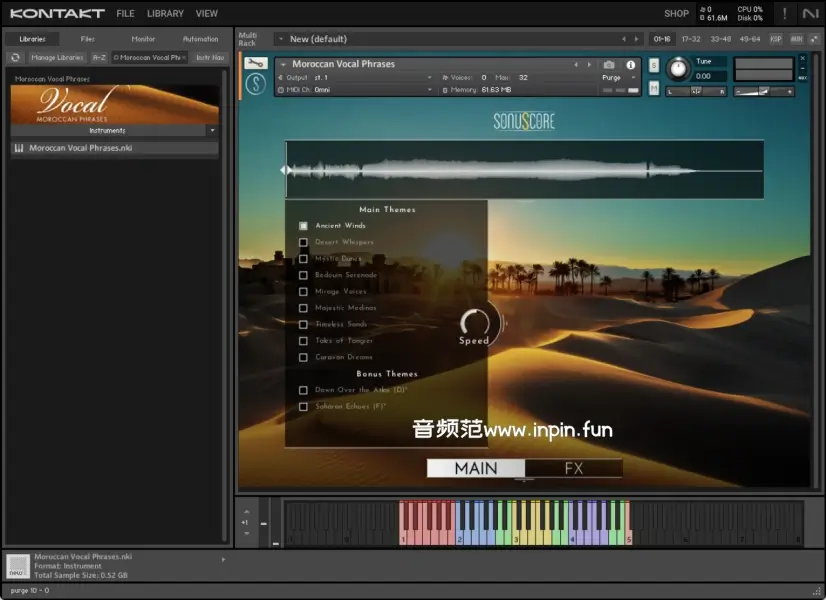Click the camera snapshot icon
Viewport: 826px width, 600px height.
609,65
